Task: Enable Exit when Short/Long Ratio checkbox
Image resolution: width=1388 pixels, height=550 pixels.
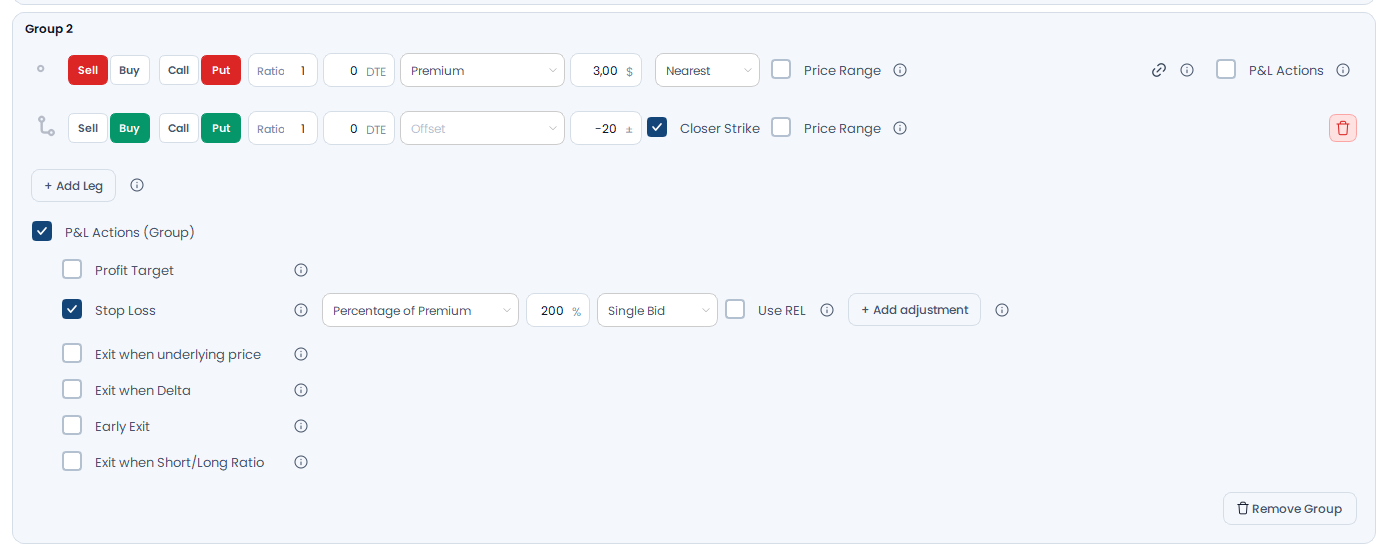Action: [x=72, y=461]
